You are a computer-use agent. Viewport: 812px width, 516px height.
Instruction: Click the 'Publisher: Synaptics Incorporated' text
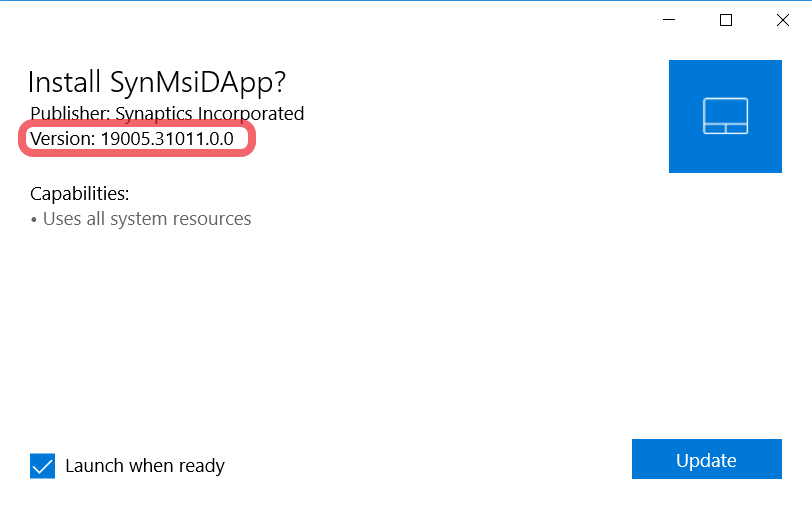point(167,113)
